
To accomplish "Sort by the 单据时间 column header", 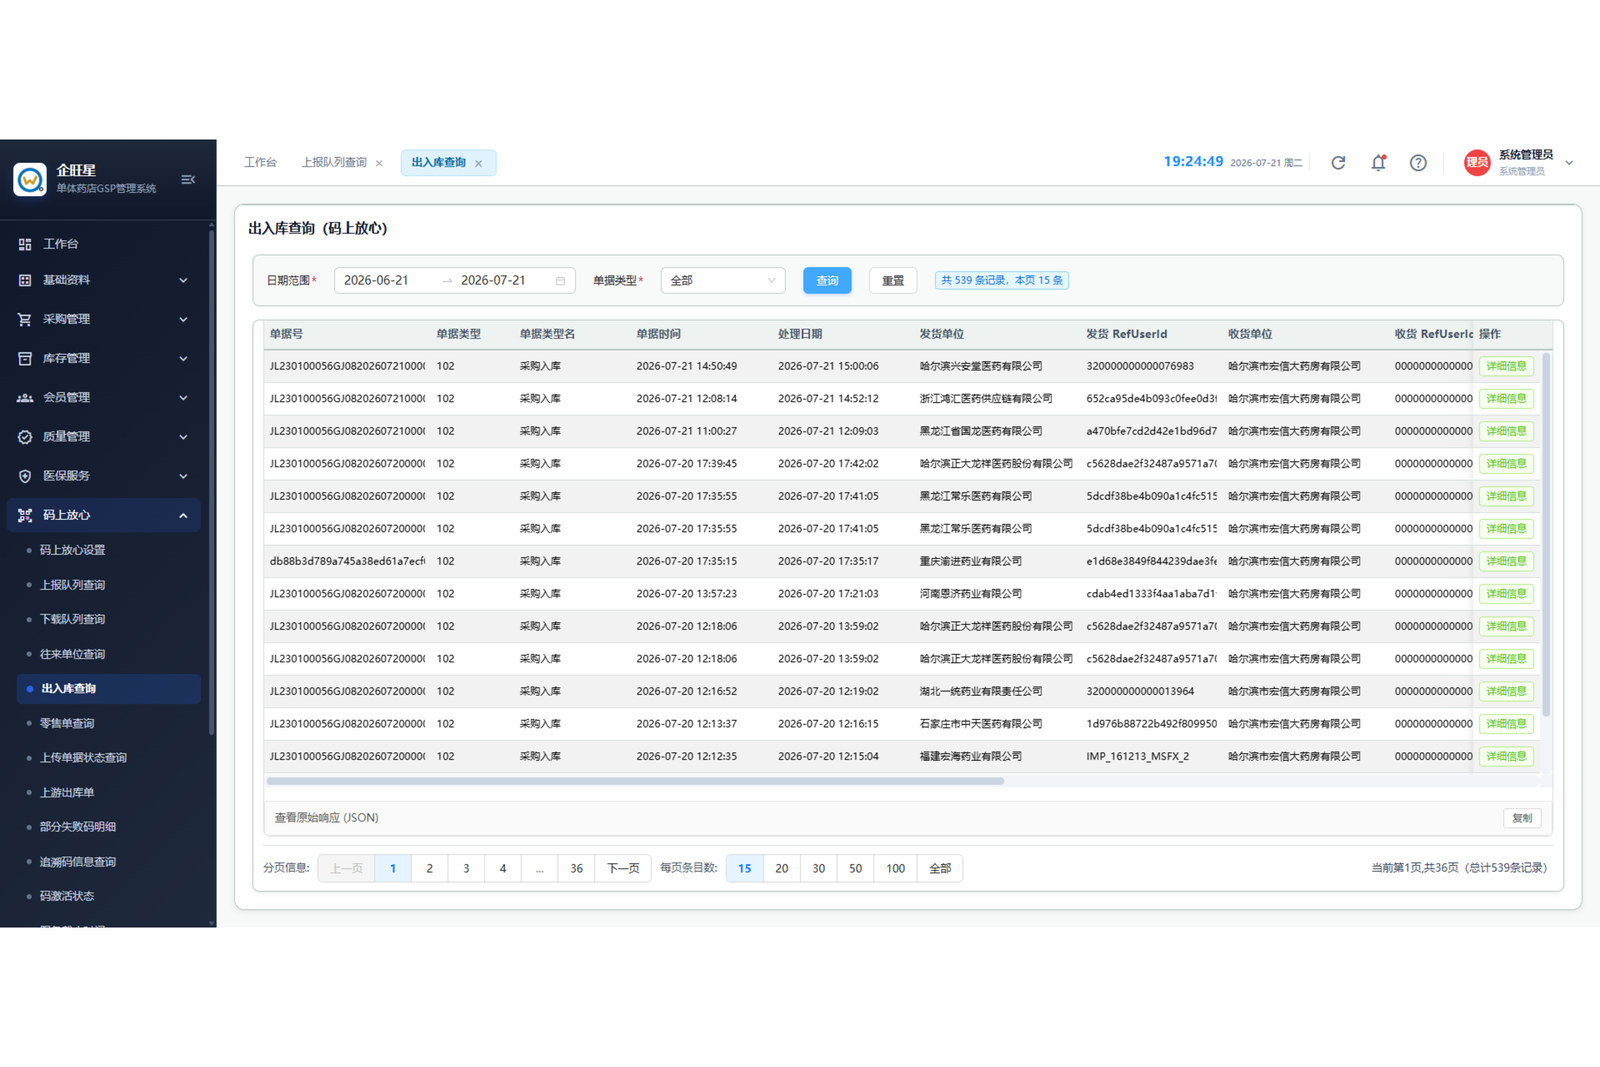I will 658,334.
